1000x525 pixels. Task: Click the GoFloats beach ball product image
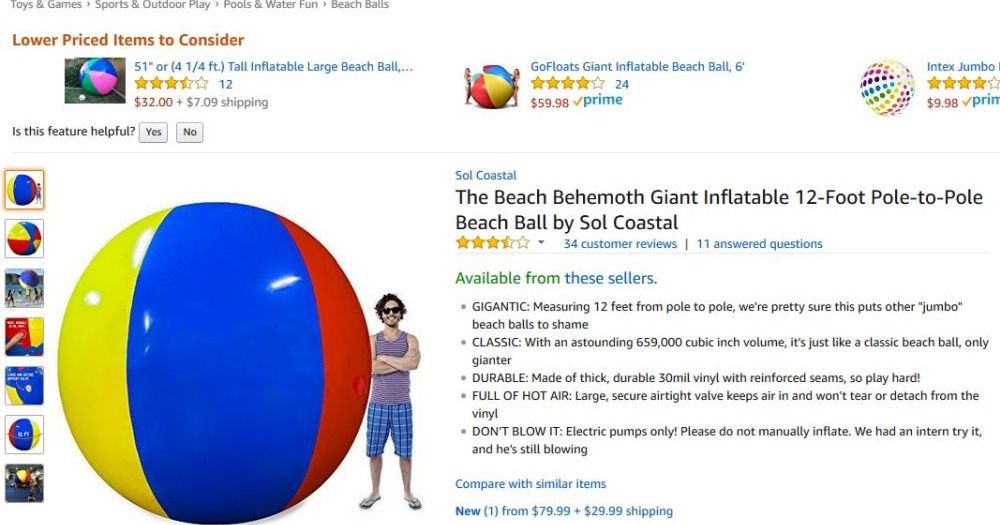(x=492, y=86)
